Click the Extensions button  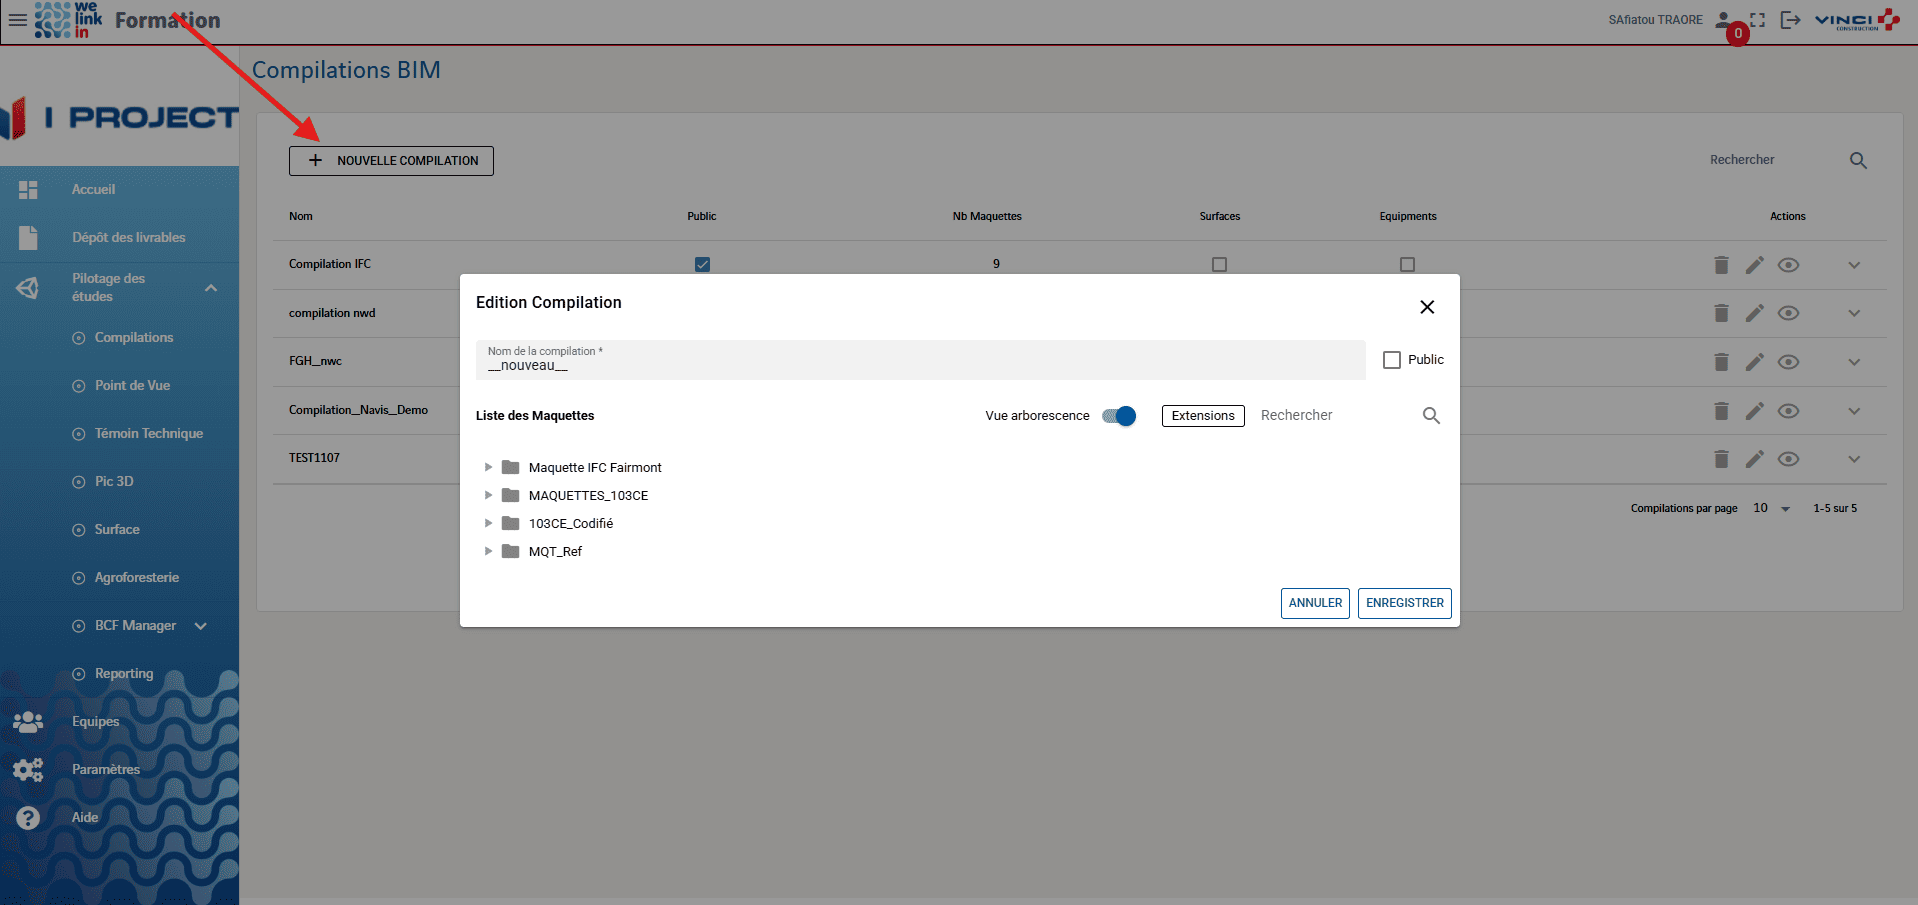coord(1203,416)
